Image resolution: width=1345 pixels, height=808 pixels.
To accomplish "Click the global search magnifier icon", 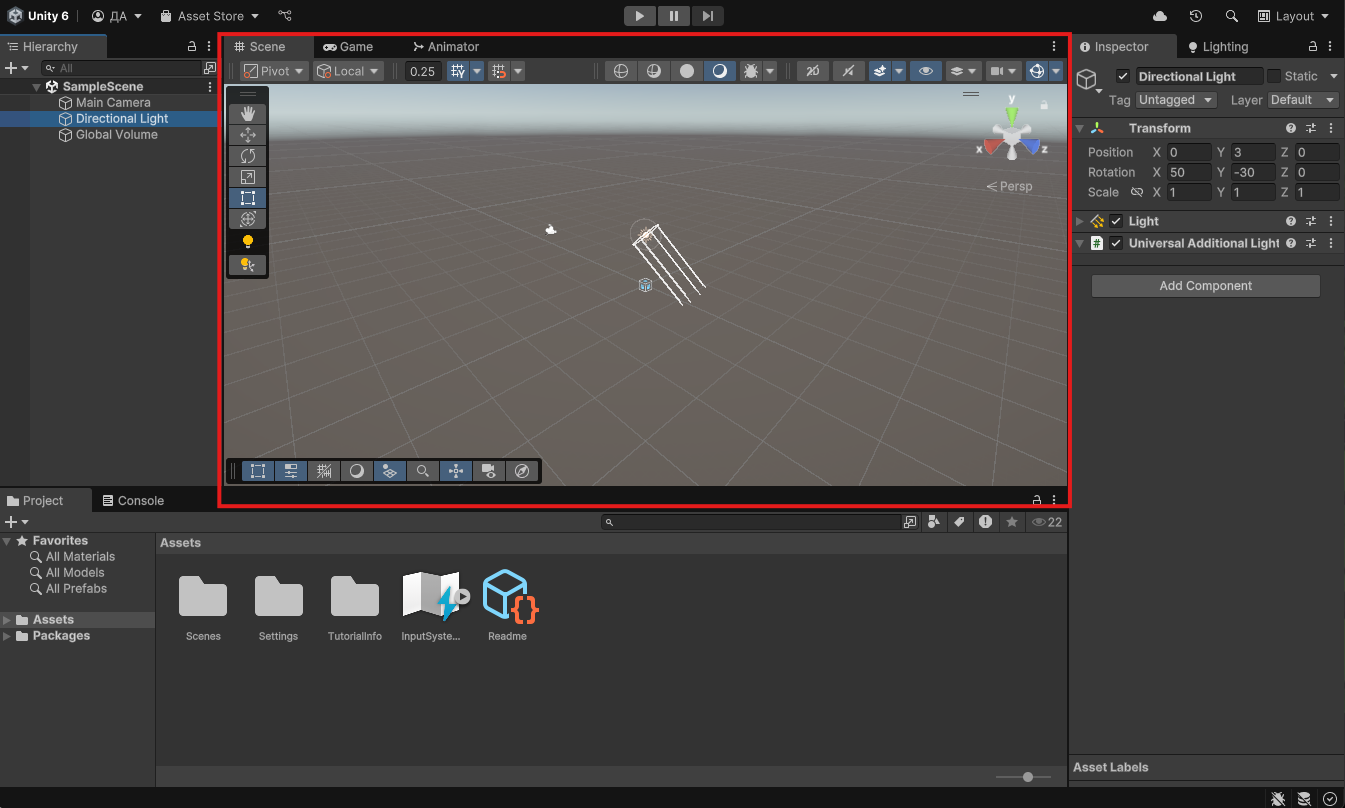I will point(1232,16).
